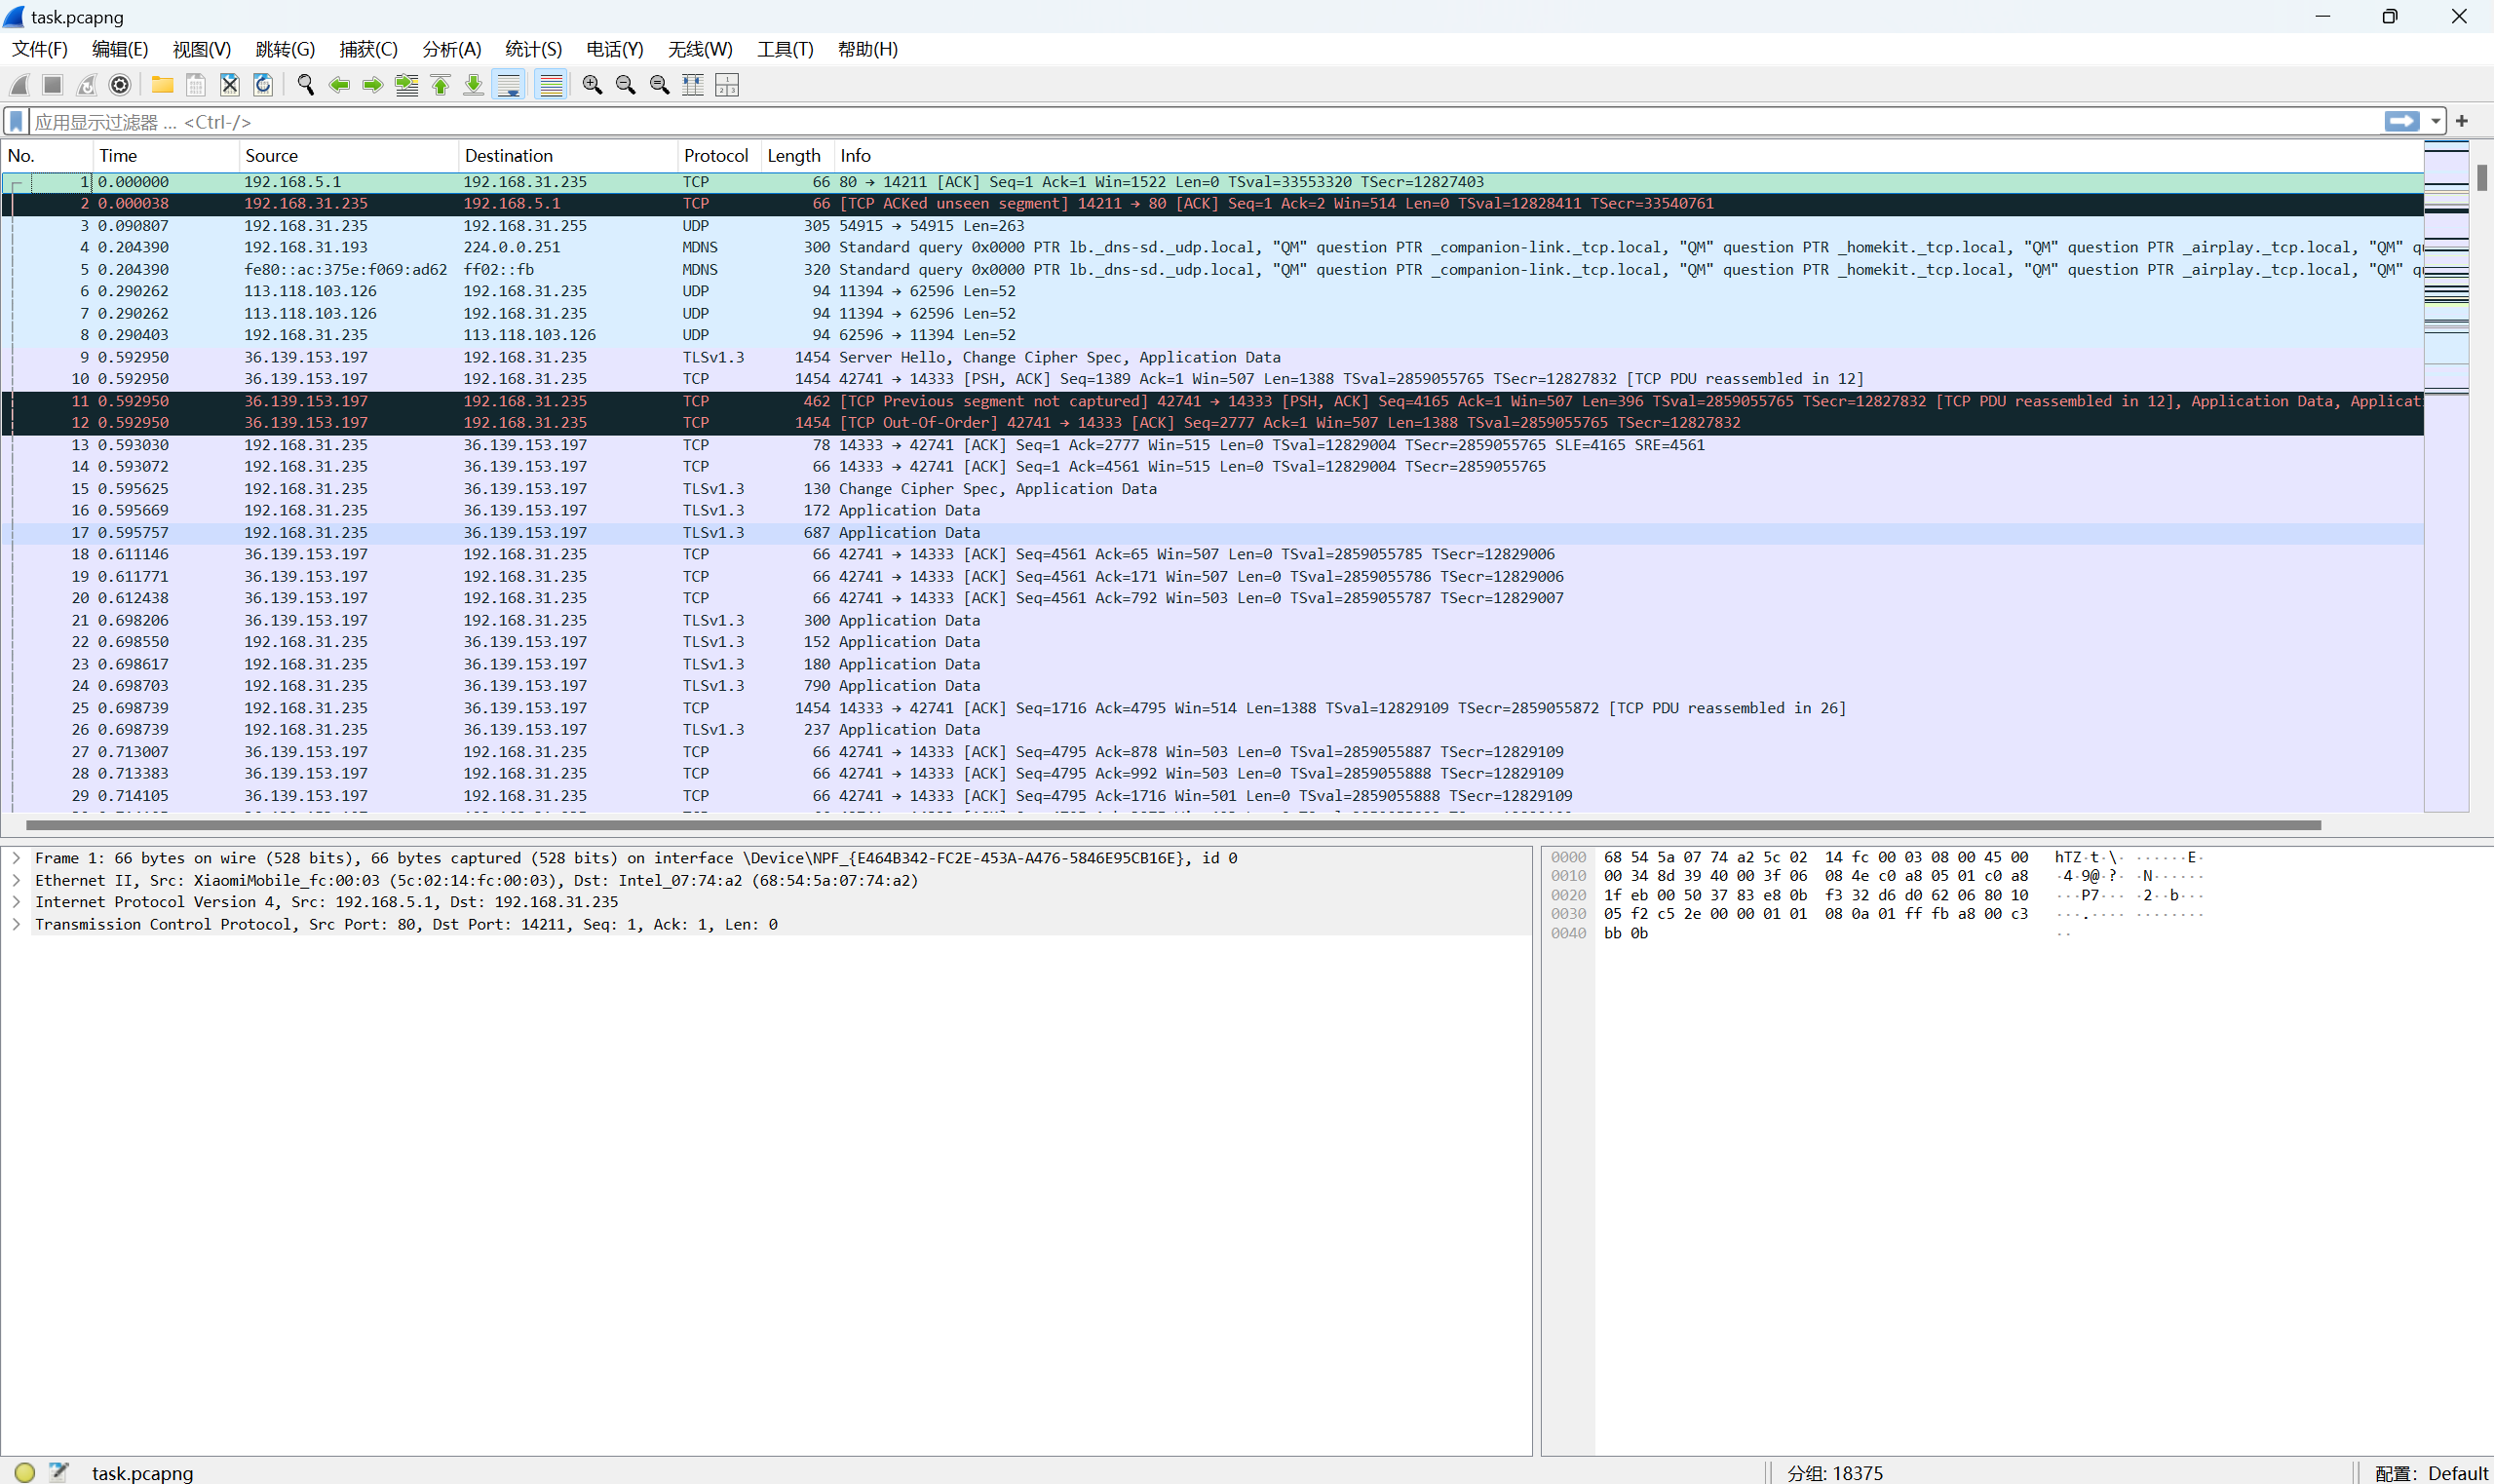Go forward to next packet arrow
This screenshot has width=2494, height=1484.
point(373,85)
